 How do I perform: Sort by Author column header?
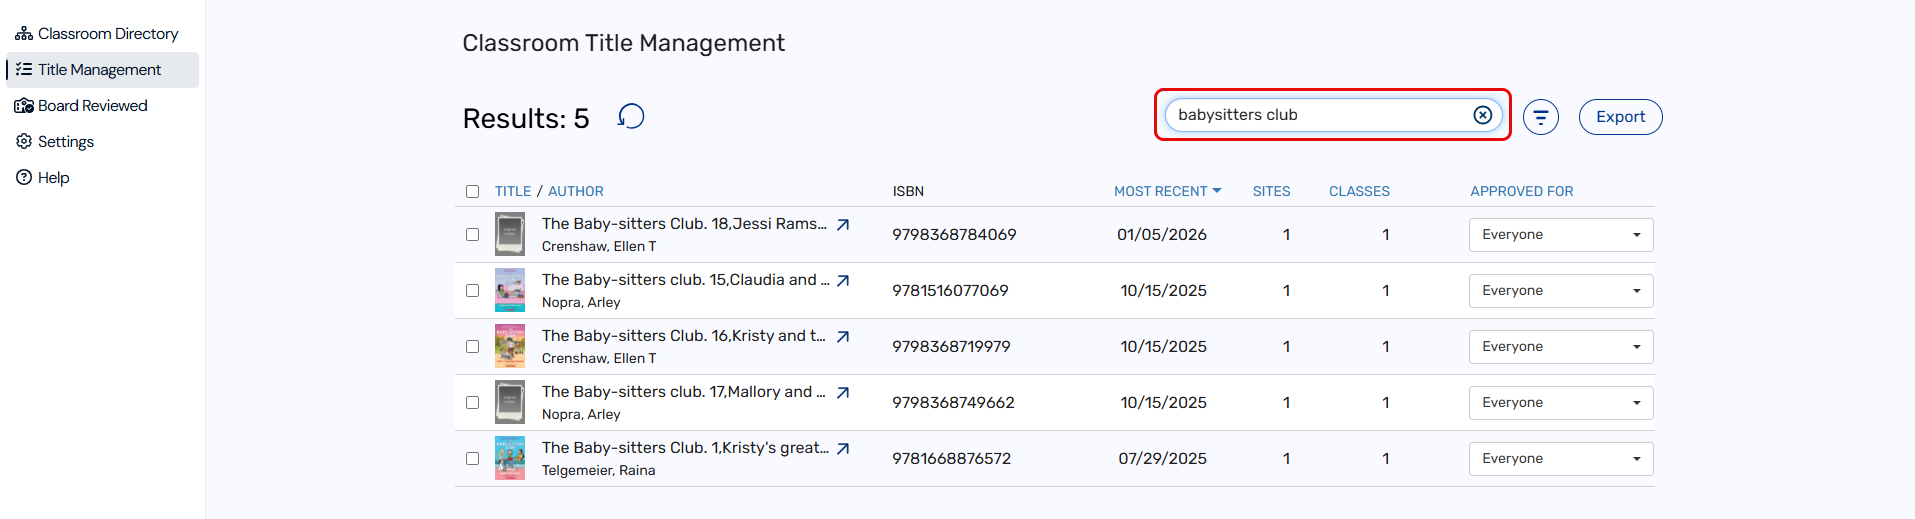(576, 191)
